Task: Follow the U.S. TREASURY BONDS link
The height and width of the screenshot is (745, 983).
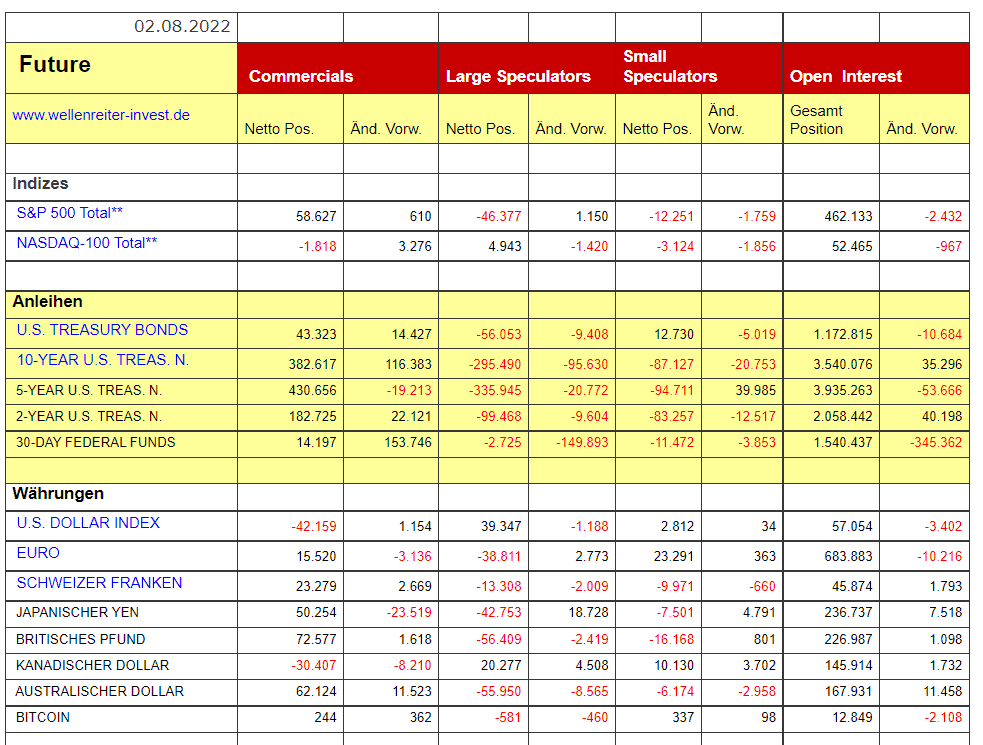Action: pyautogui.click(x=102, y=330)
